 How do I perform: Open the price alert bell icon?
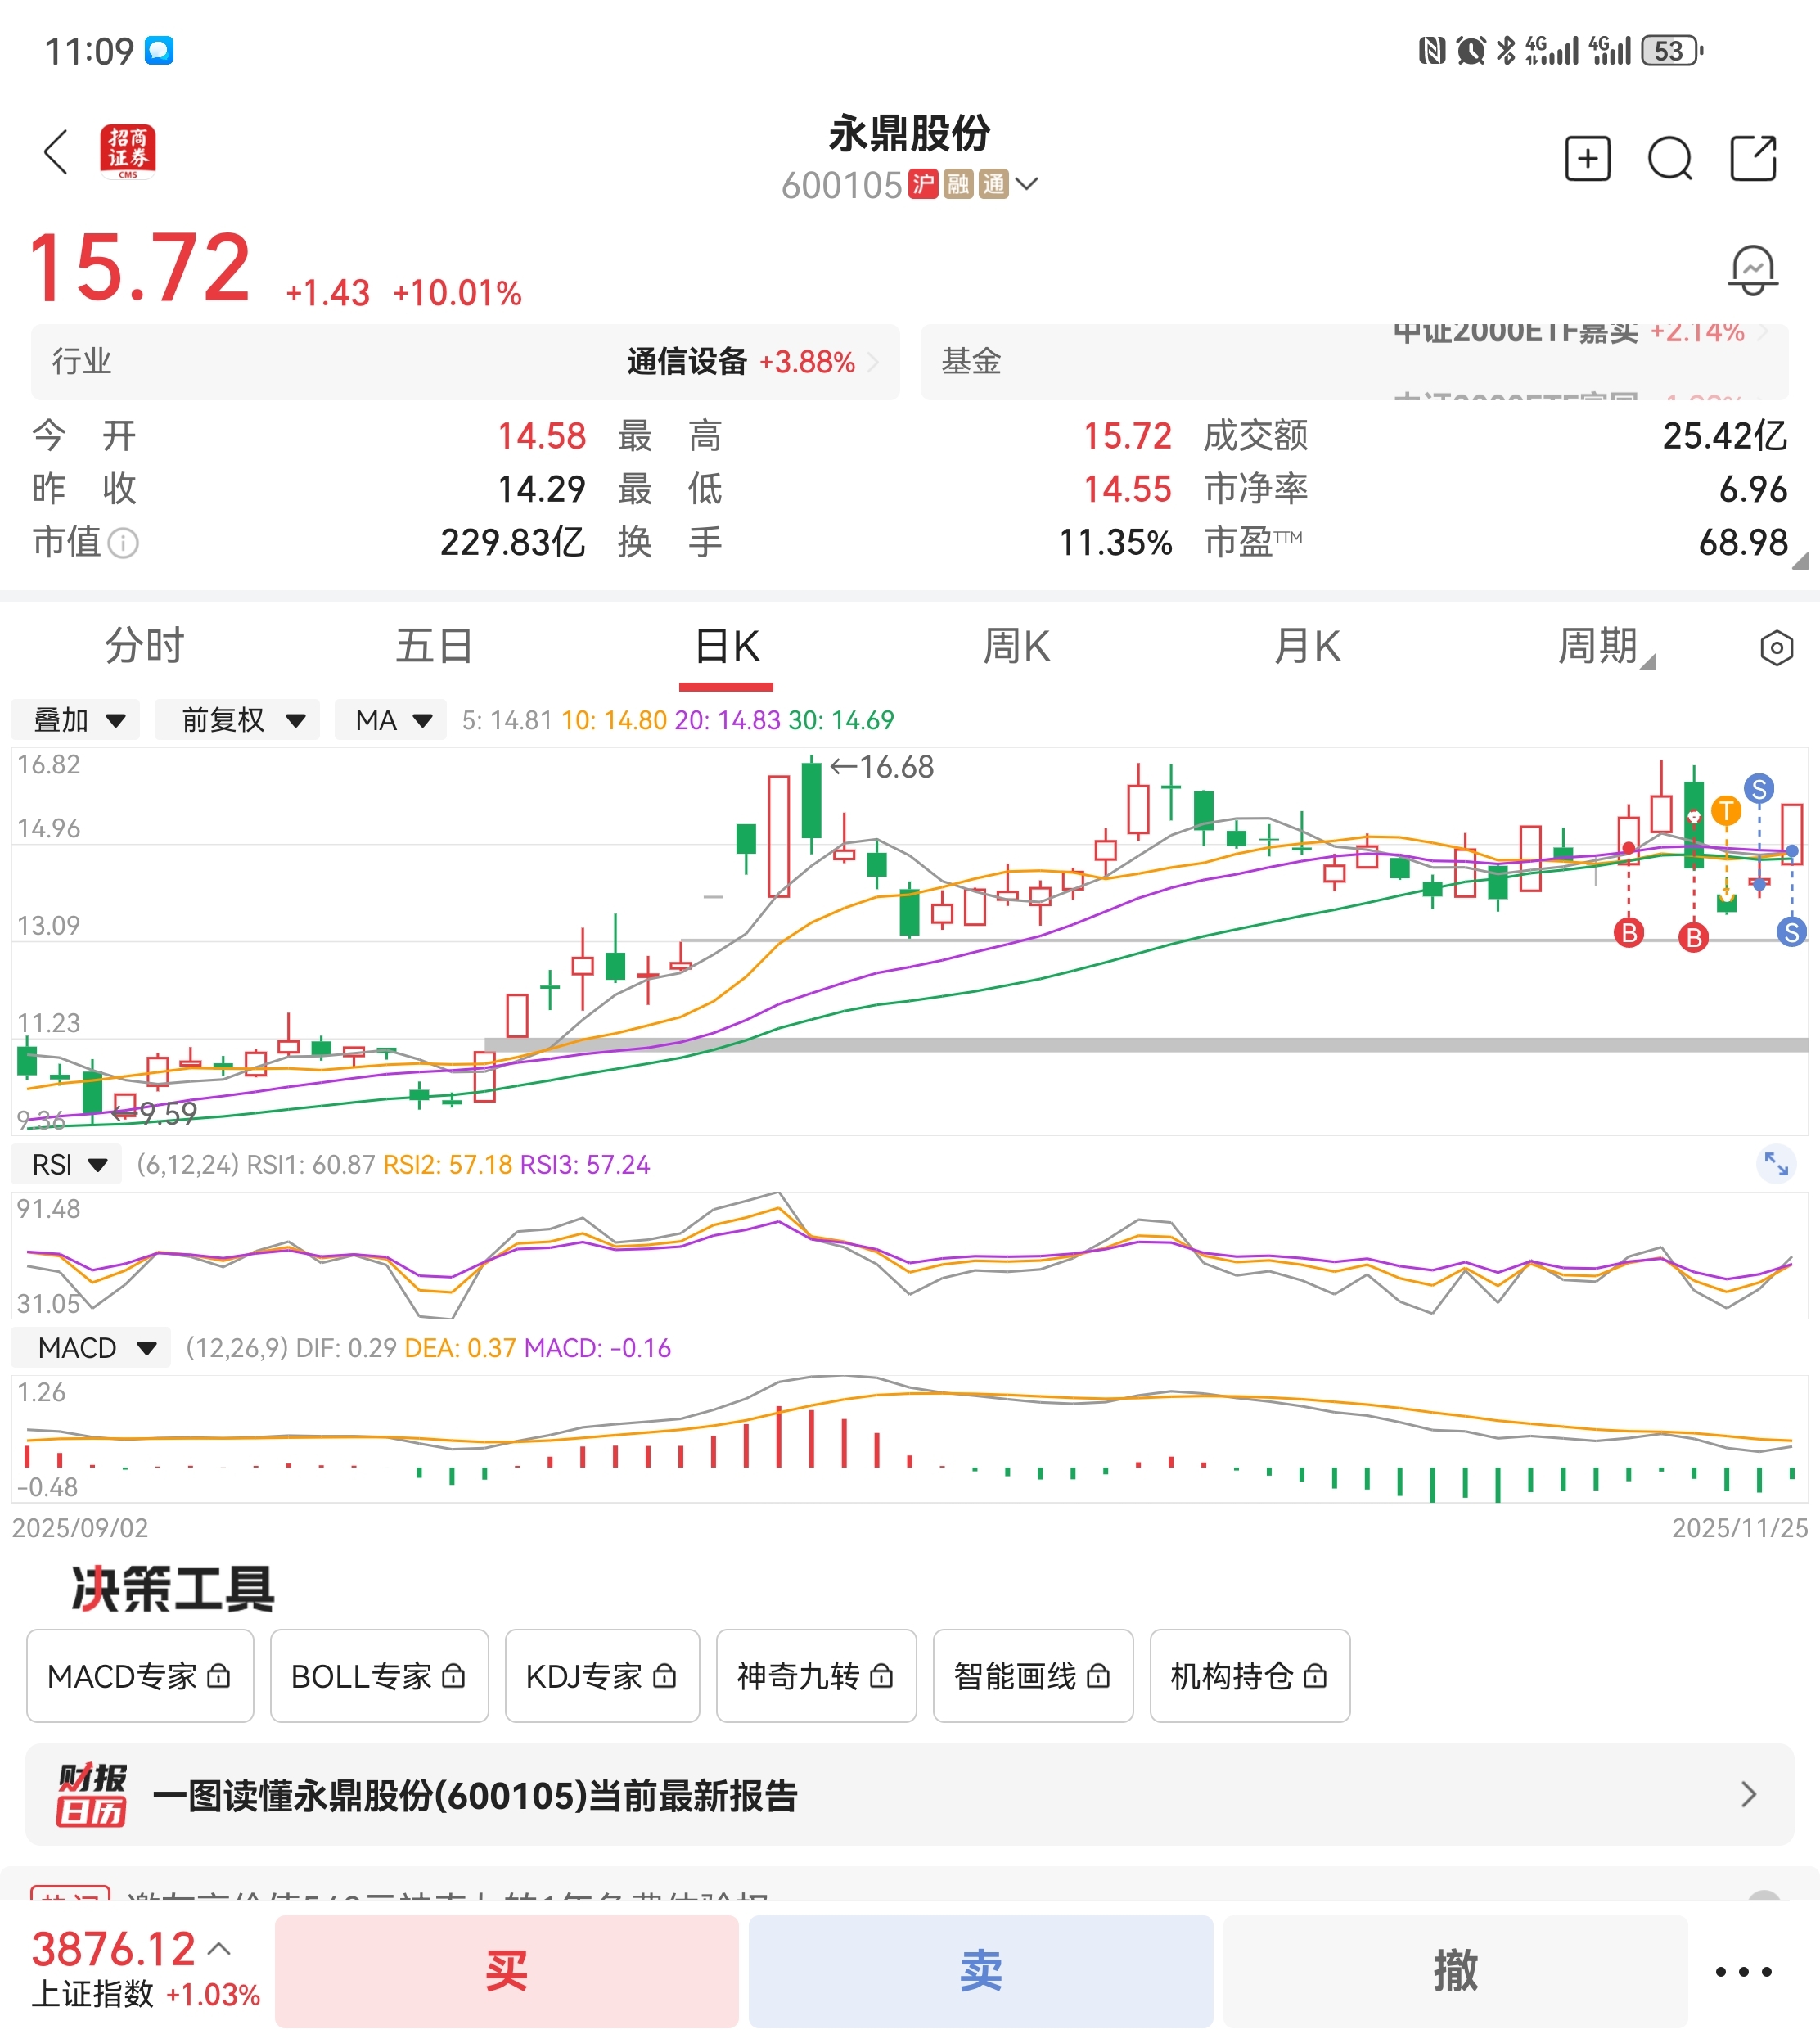[x=1752, y=271]
